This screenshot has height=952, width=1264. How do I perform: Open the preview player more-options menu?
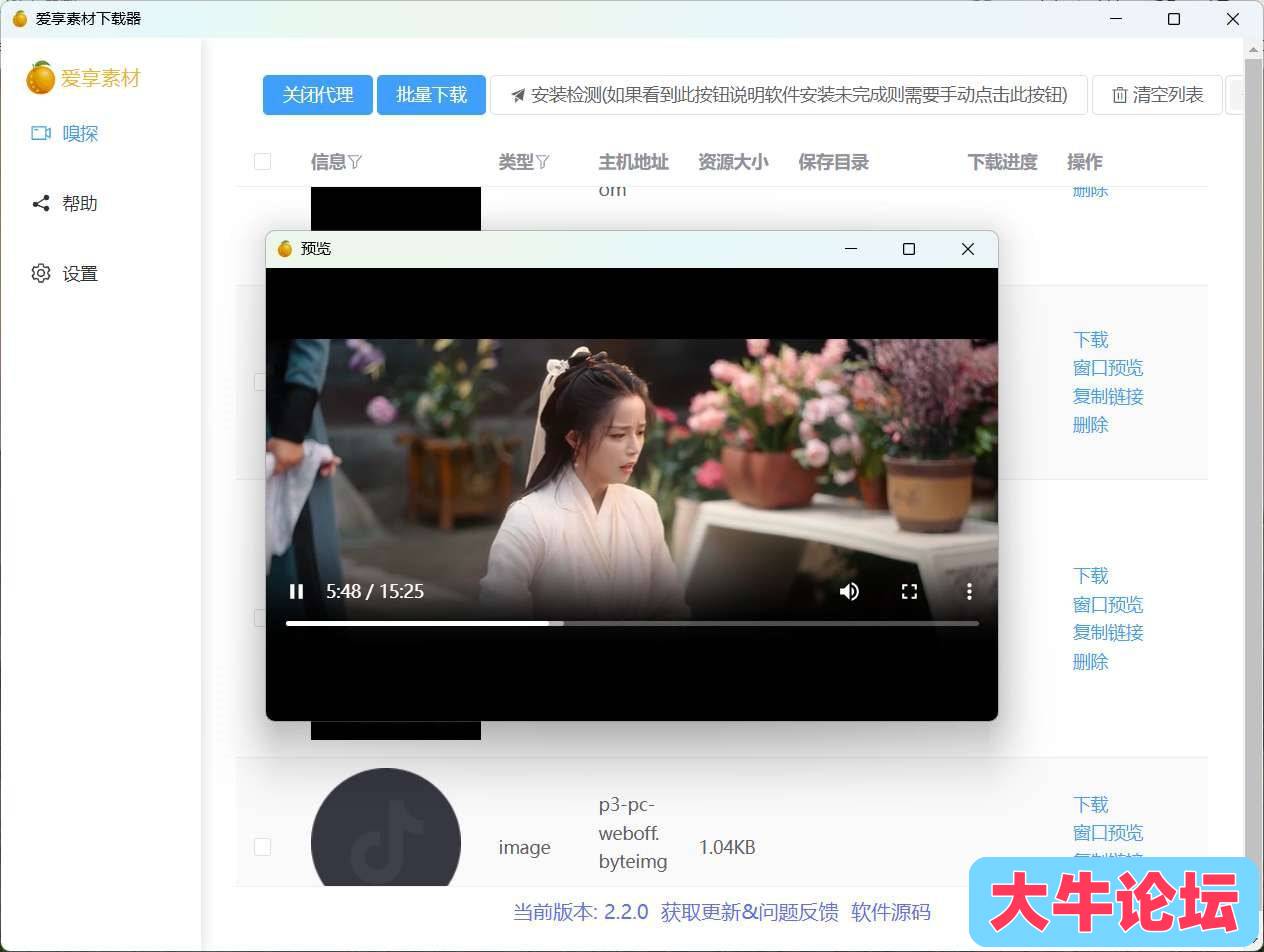(968, 591)
